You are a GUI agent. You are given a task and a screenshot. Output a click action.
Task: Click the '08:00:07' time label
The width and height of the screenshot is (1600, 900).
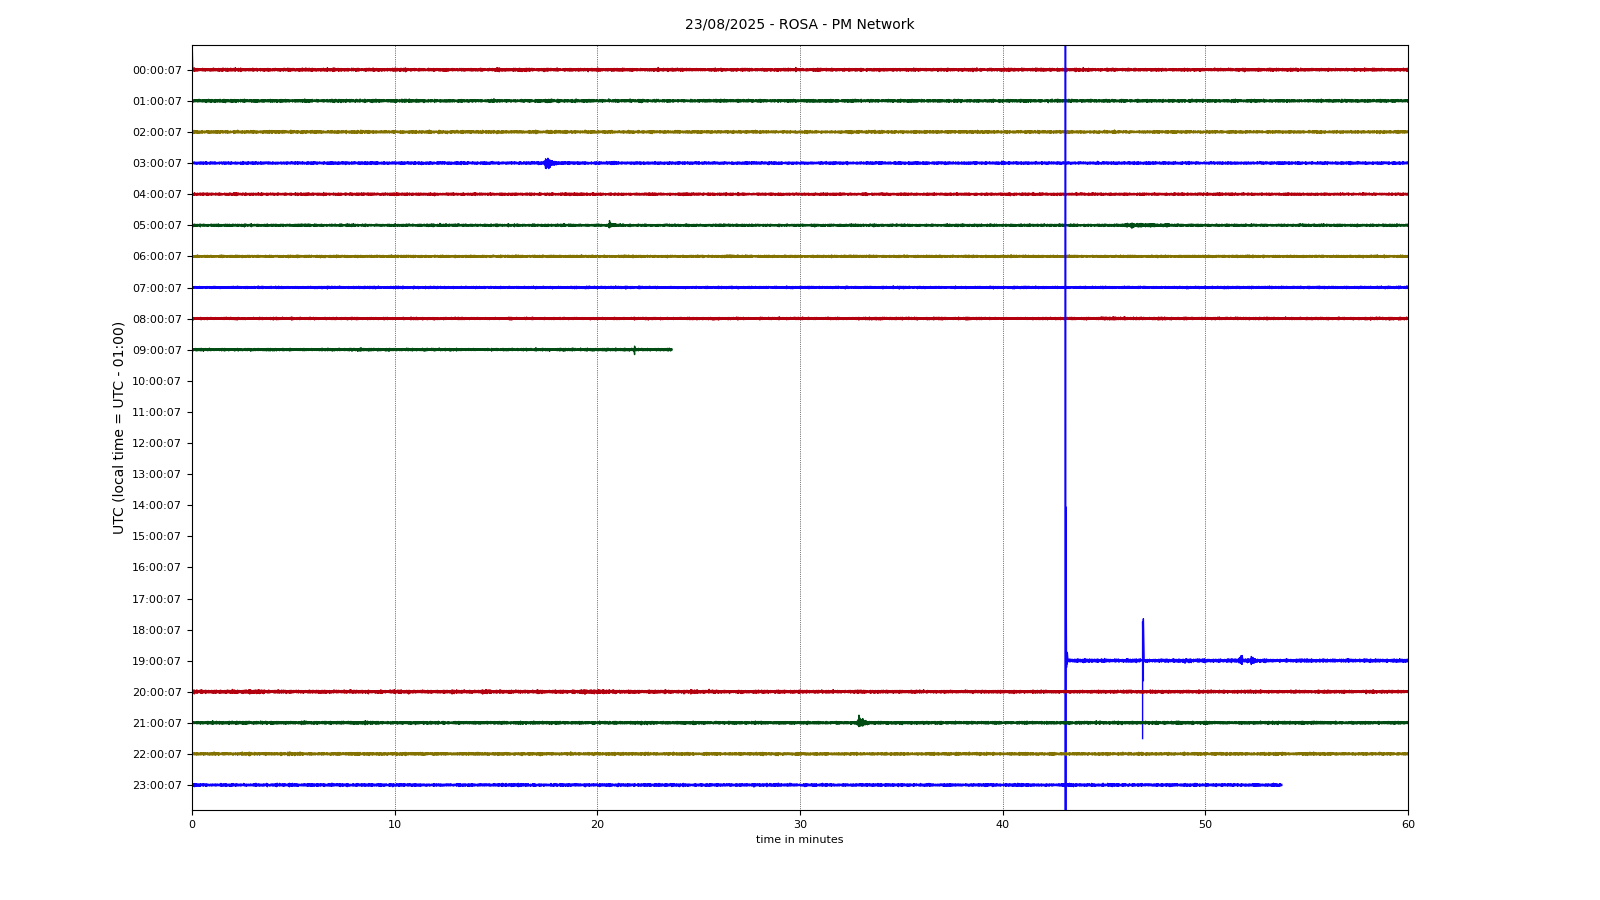click(157, 319)
